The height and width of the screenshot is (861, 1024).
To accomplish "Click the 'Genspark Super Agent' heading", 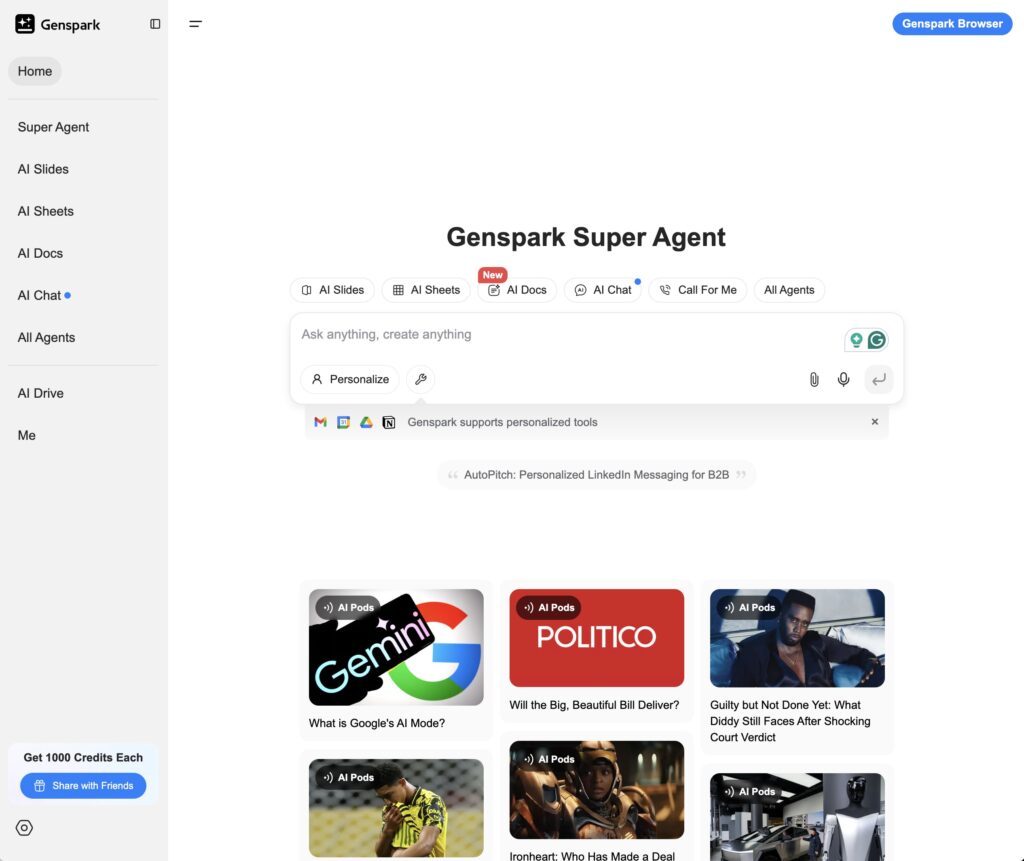I will point(586,237).
